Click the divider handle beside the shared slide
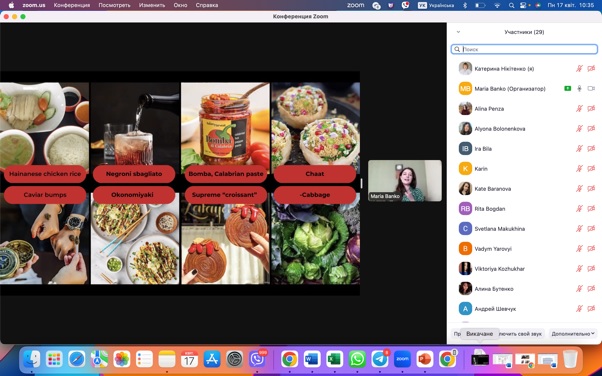Image resolution: width=602 pixels, height=376 pixels. pos(362,183)
